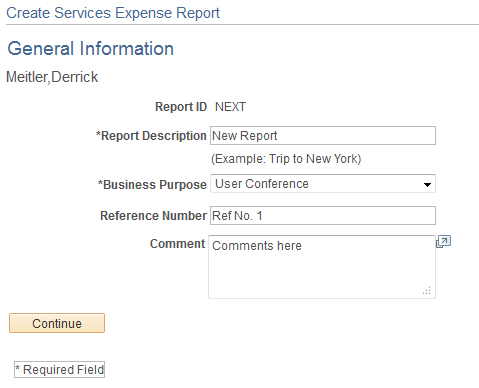Screen dimensions: 479x388
Task: Open the Comment field pop-out editor icon
Action: click(x=443, y=242)
